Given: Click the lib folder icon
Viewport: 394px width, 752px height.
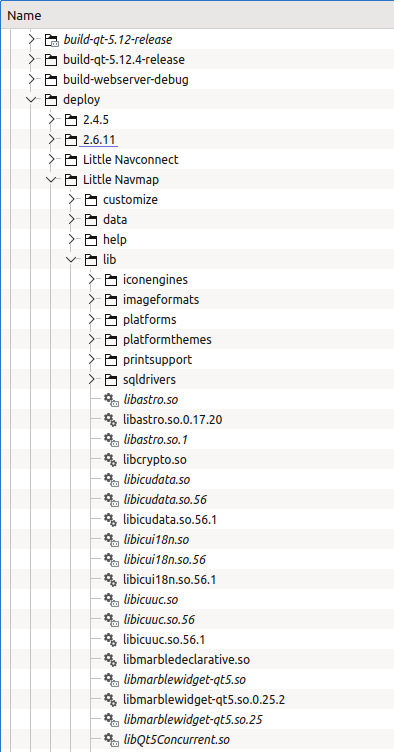Looking at the screenshot, I should [x=91, y=259].
